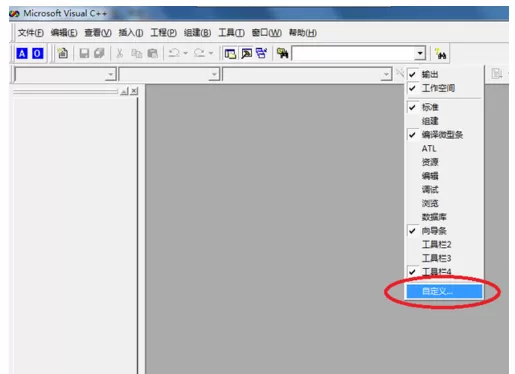Enable the 组建 toolbar option
The height and width of the screenshot is (374, 515).
pos(444,121)
